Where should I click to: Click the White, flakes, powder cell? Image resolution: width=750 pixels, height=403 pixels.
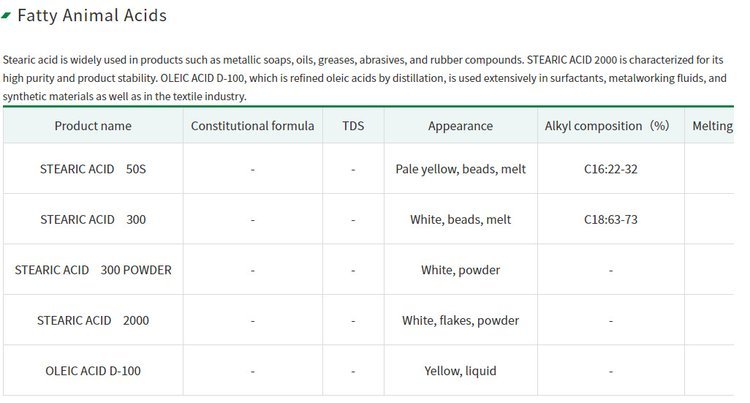(460, 320)
